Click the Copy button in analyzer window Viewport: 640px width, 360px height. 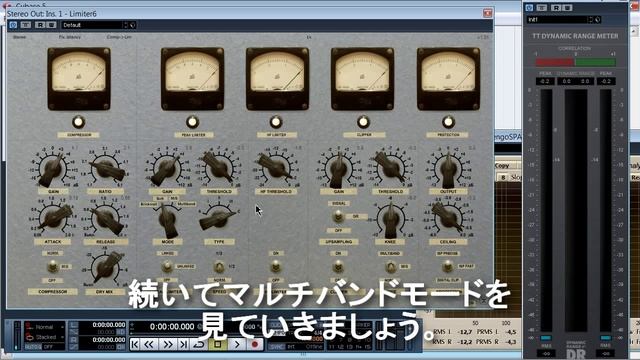(x=502, y=165)
